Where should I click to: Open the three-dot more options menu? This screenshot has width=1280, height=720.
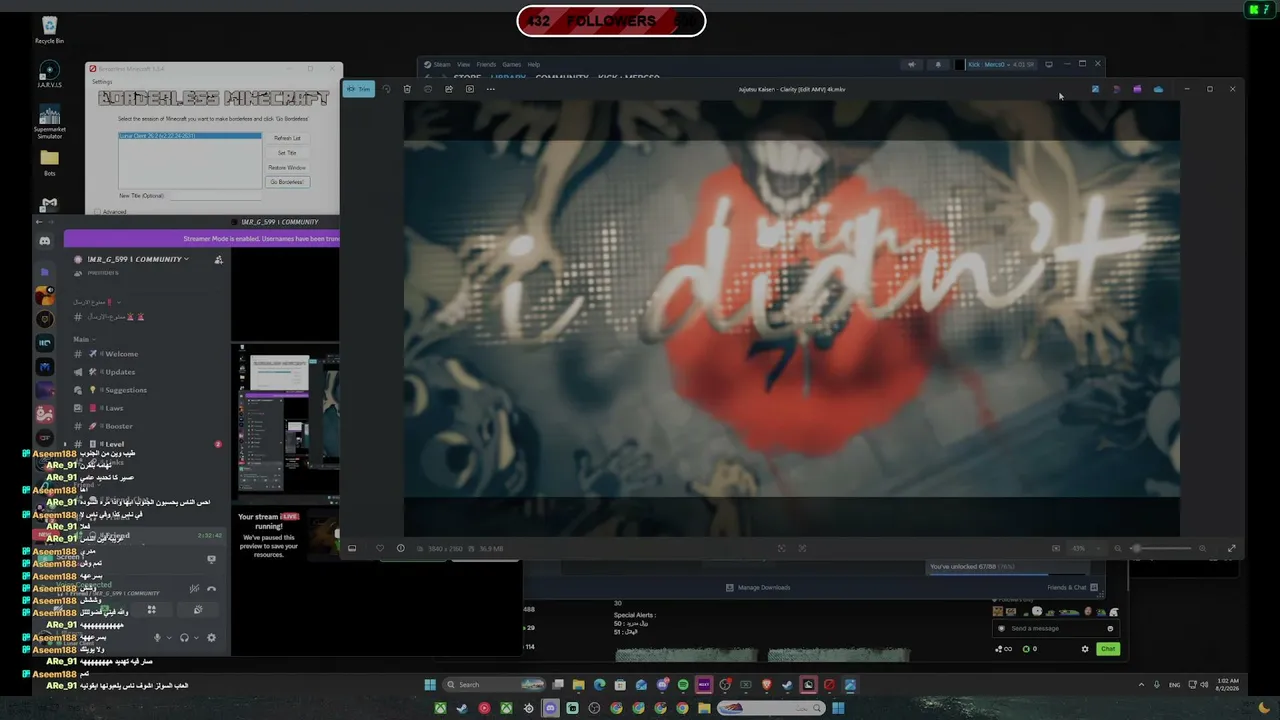point(490,89)
